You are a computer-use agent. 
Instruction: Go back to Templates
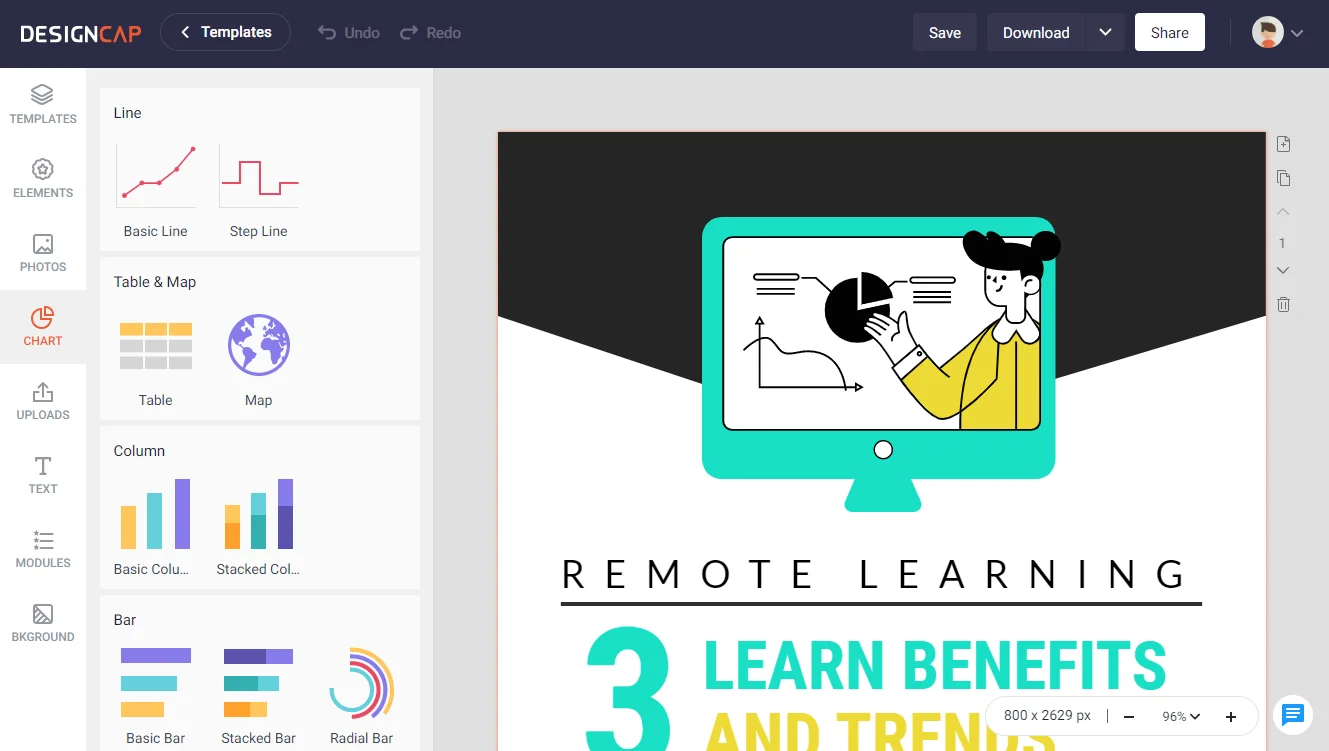pos(225,32)
